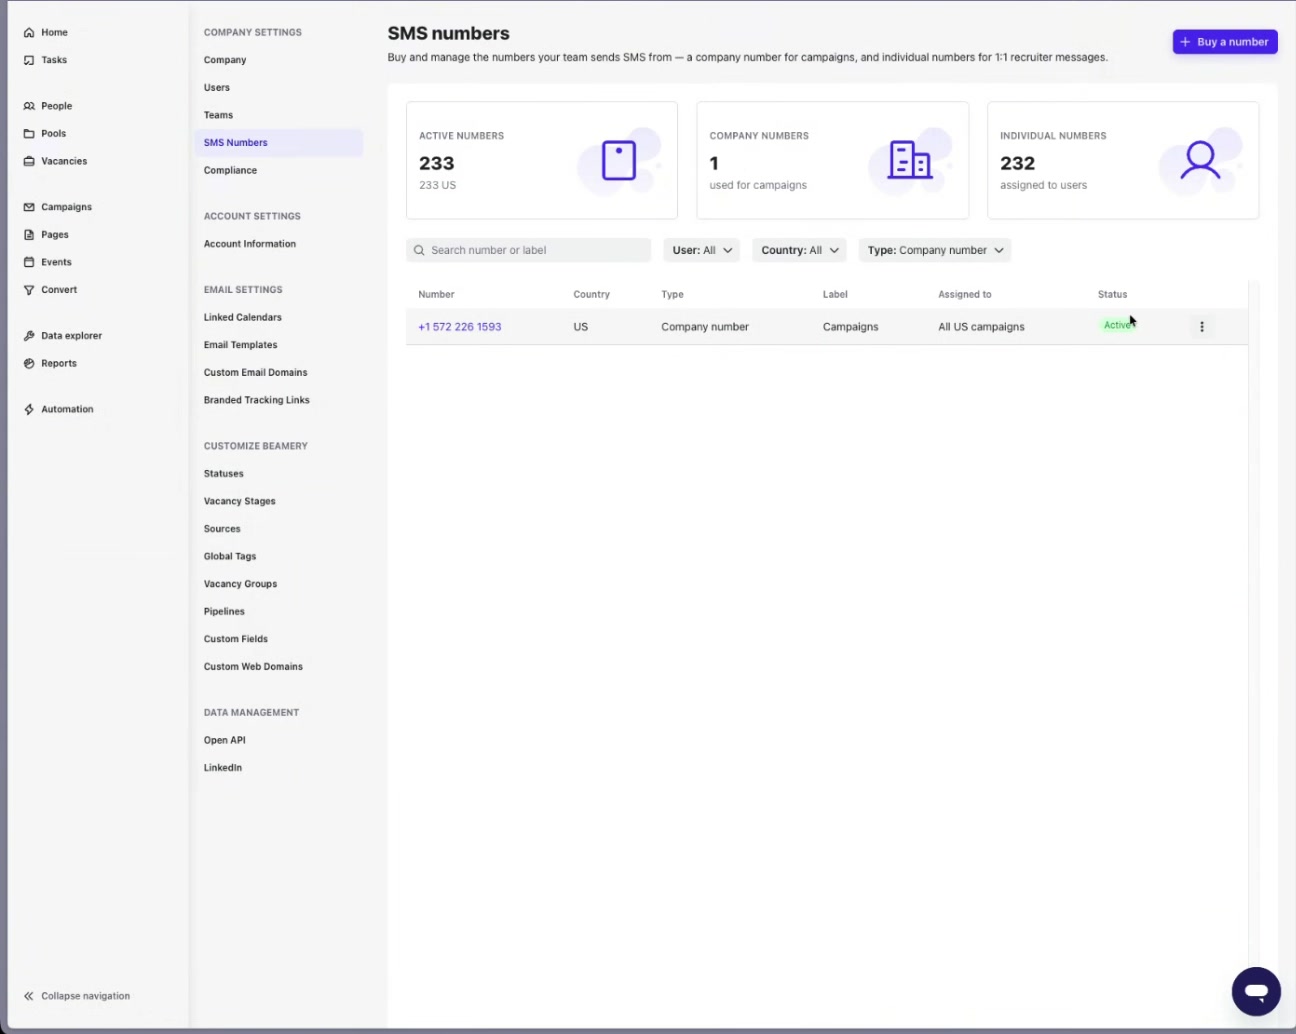Image resolution: width=1296 pixels, height=1034 pixels.
Task: Click the Vacancies icon in the sidebar
Action: pos(29,161)
